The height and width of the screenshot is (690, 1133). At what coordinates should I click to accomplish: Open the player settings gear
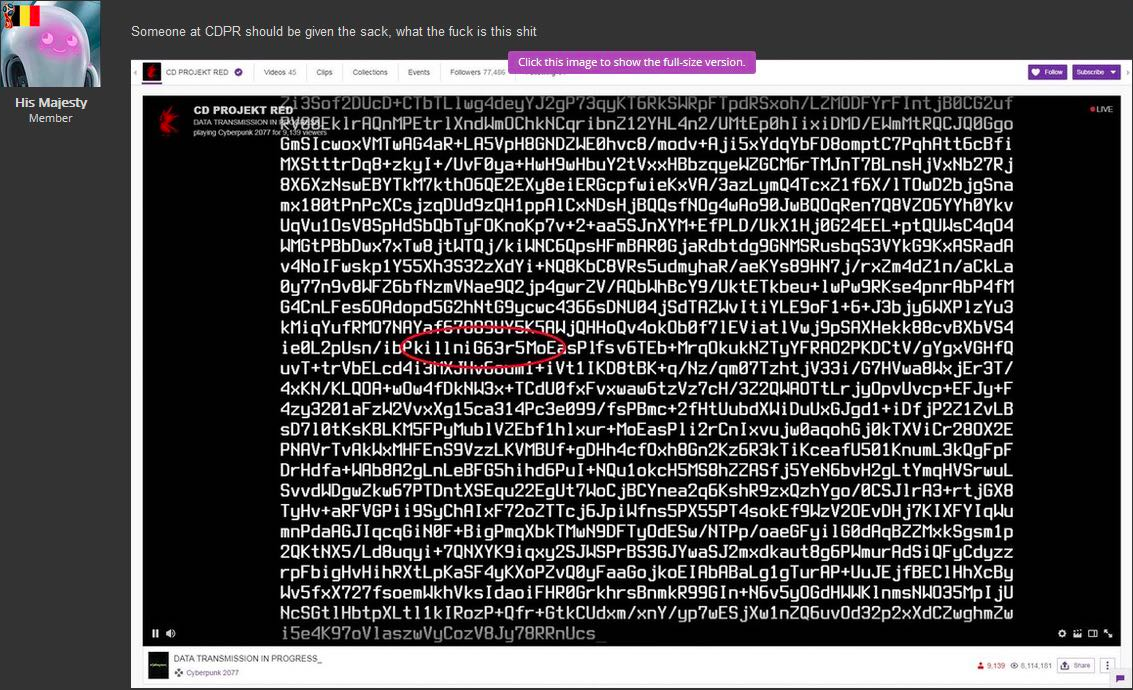(1062, 633)
